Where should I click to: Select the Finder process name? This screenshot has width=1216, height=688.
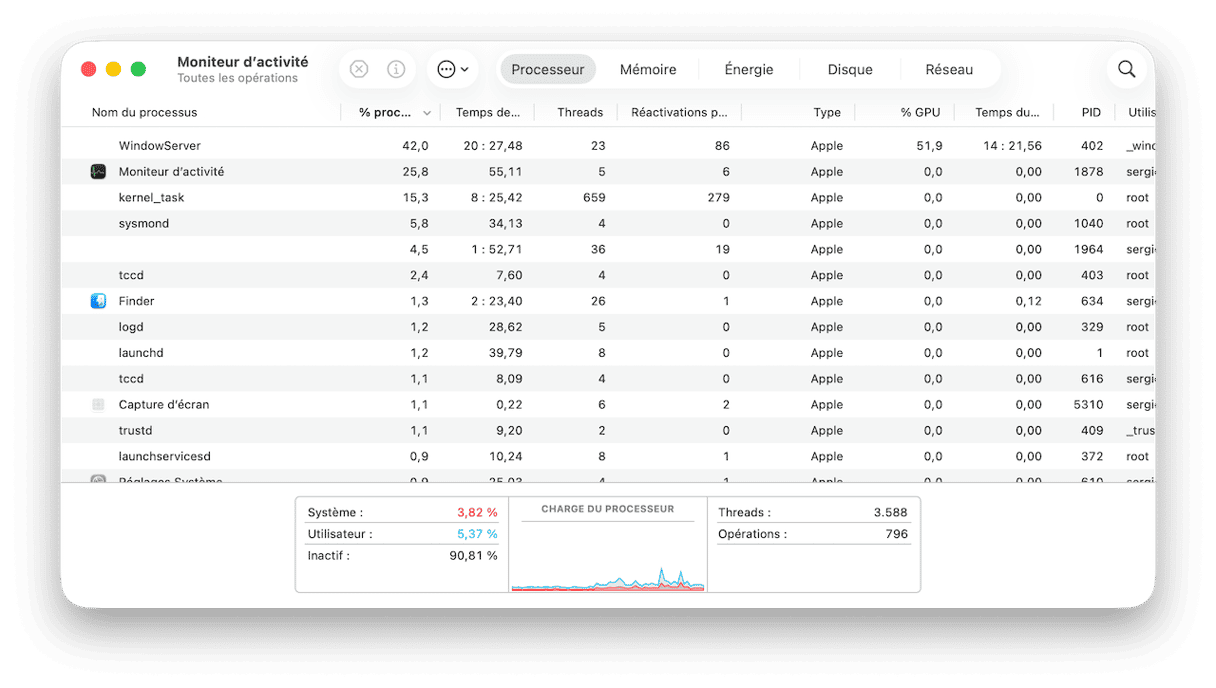[136, 301]
